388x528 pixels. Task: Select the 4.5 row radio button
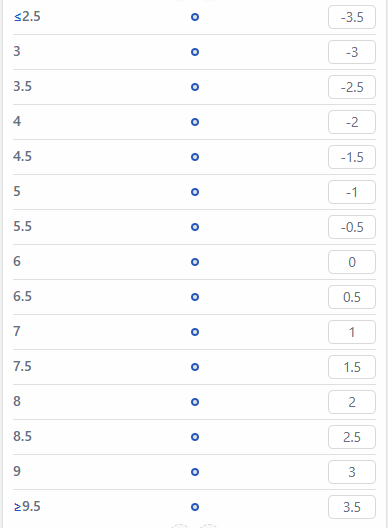195,157
